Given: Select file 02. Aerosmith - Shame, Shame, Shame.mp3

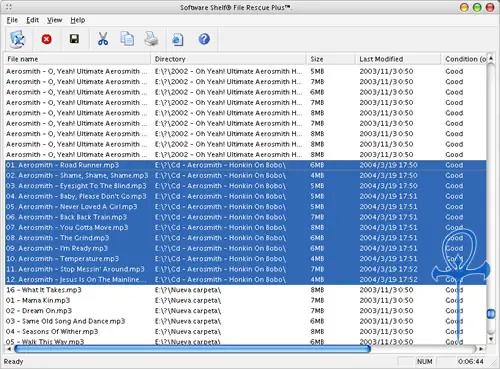Looking at the screenshot, I should coord(77,175).
